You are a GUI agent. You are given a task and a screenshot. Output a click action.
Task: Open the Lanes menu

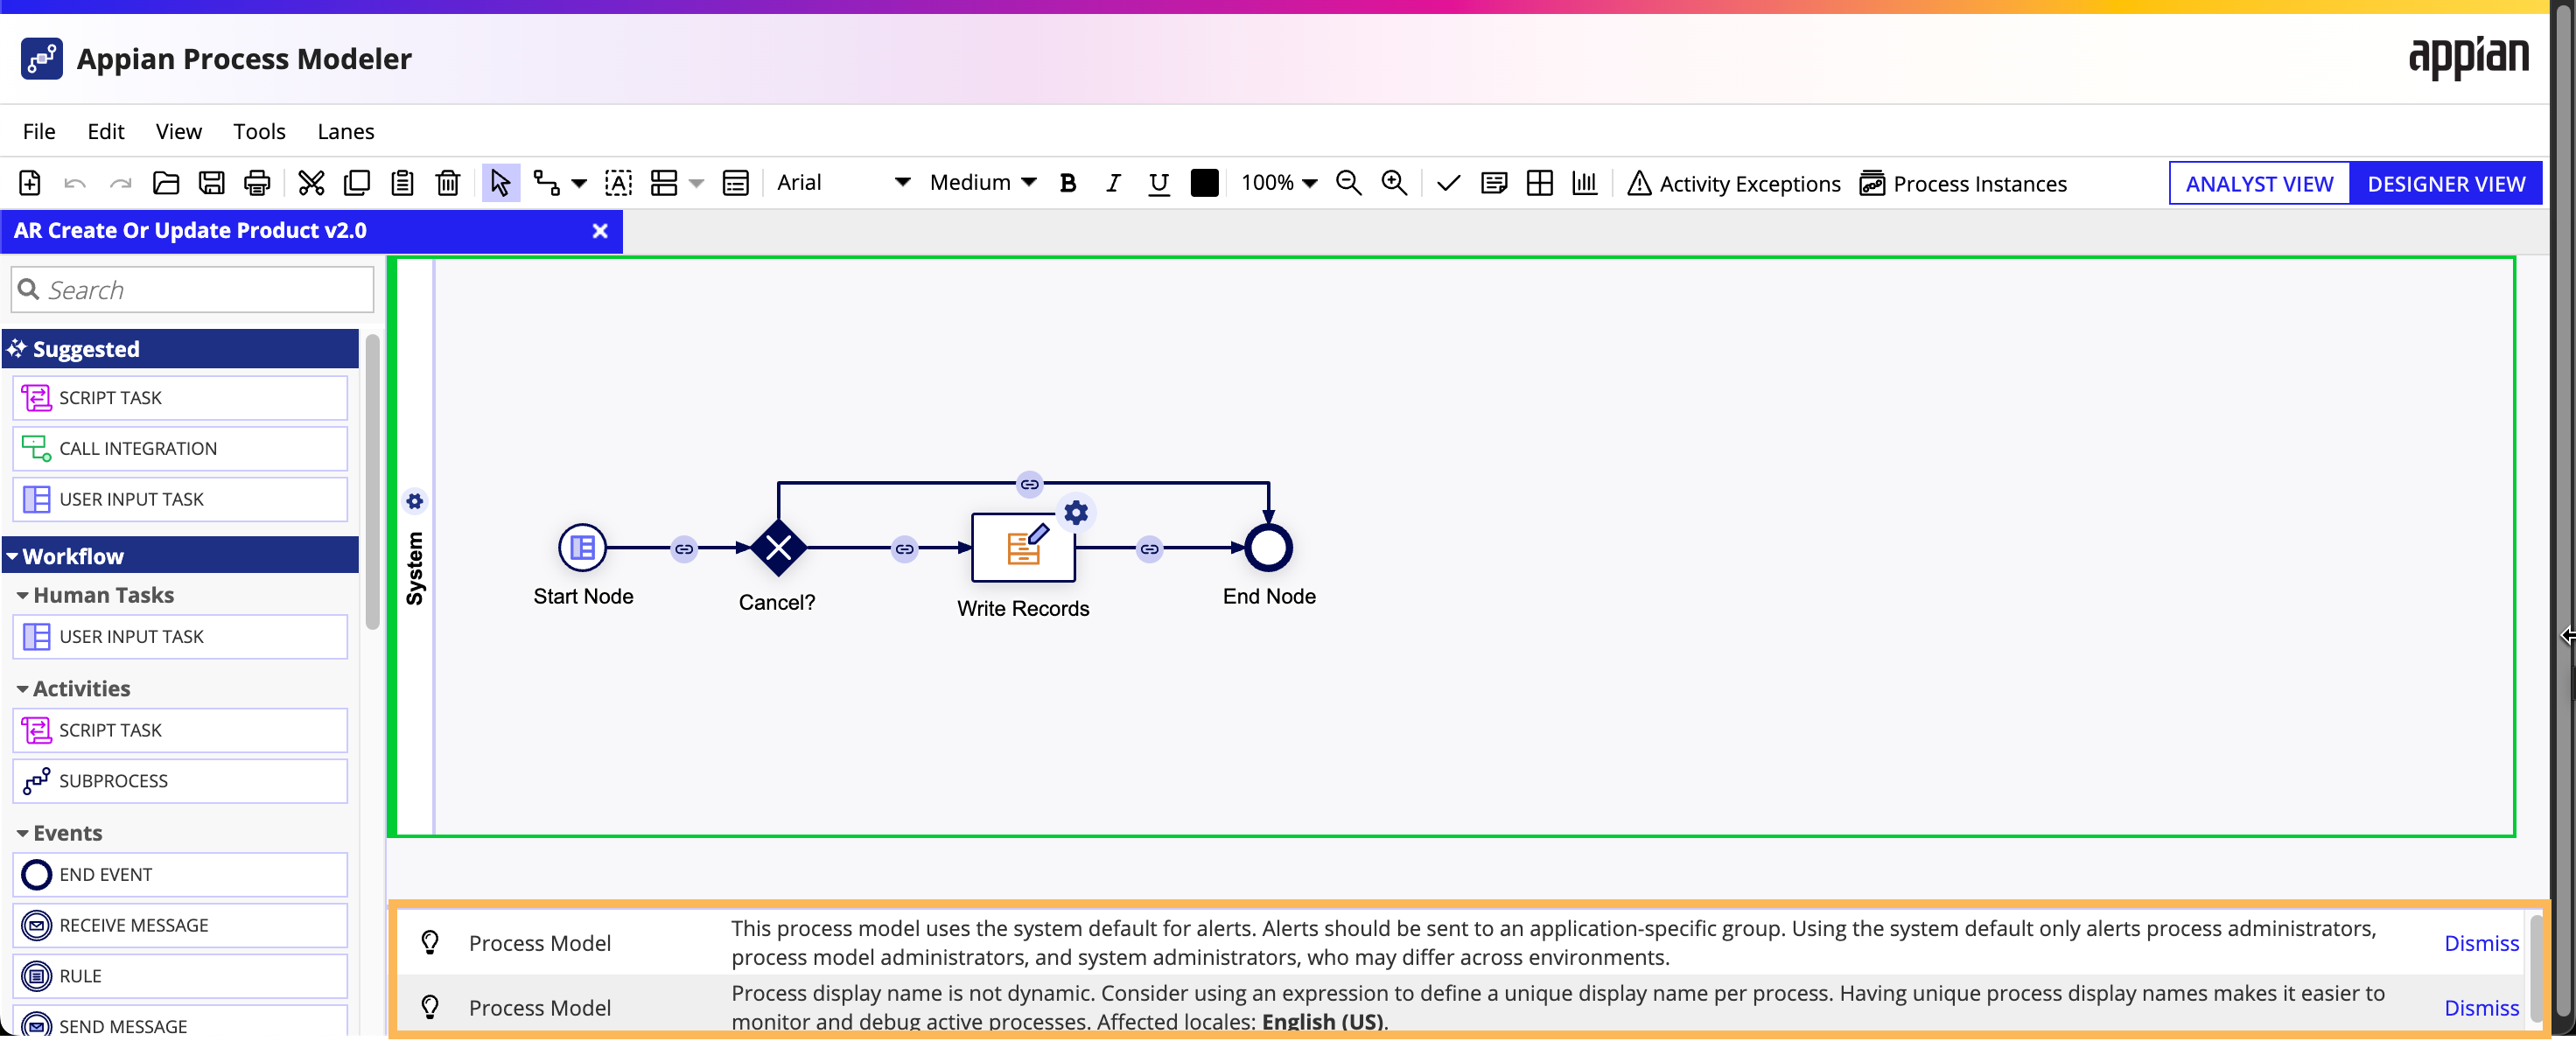[x=345, y=131]
